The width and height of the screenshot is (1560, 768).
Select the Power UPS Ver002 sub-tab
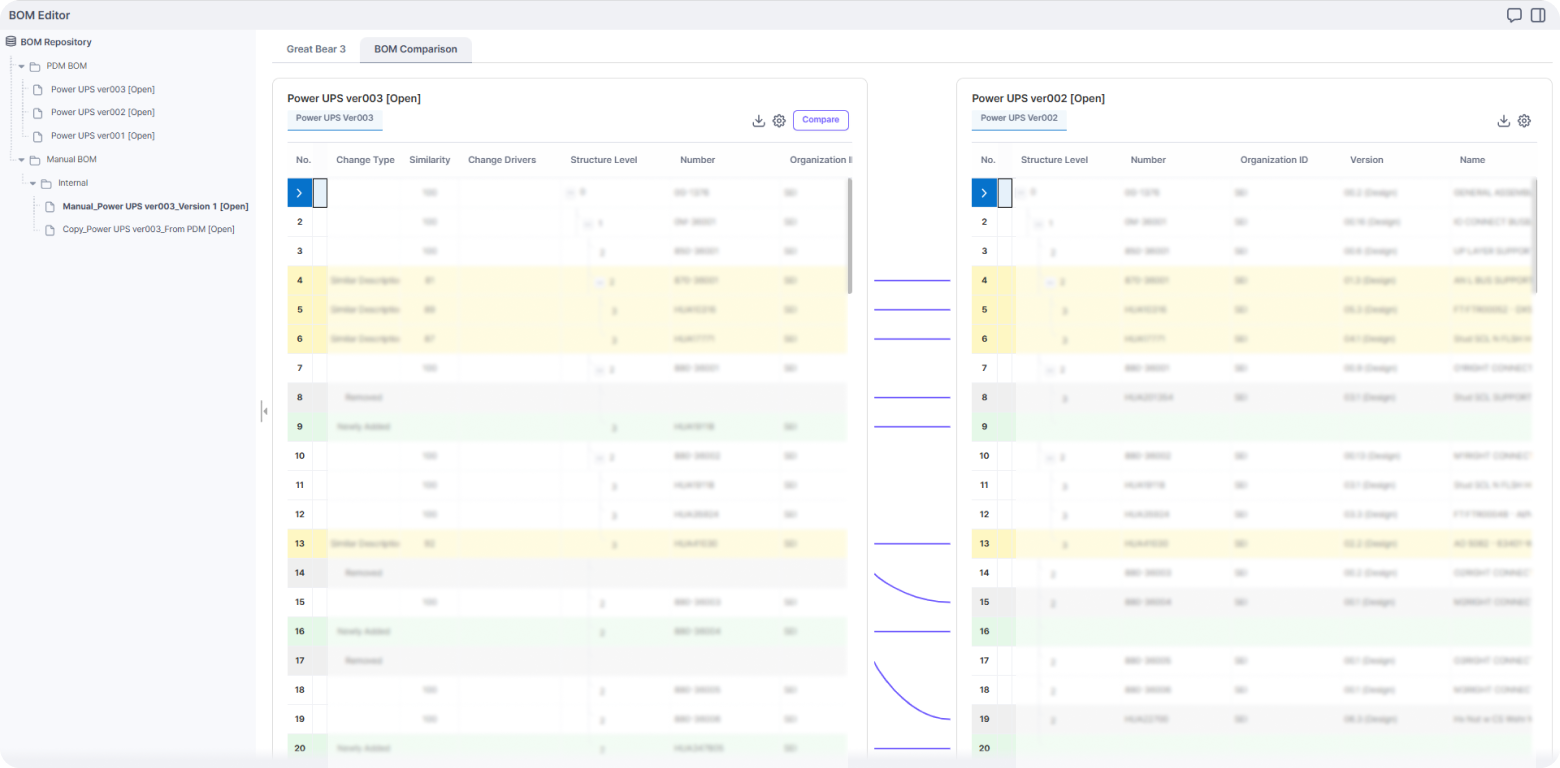click(x=1018, y=118)
